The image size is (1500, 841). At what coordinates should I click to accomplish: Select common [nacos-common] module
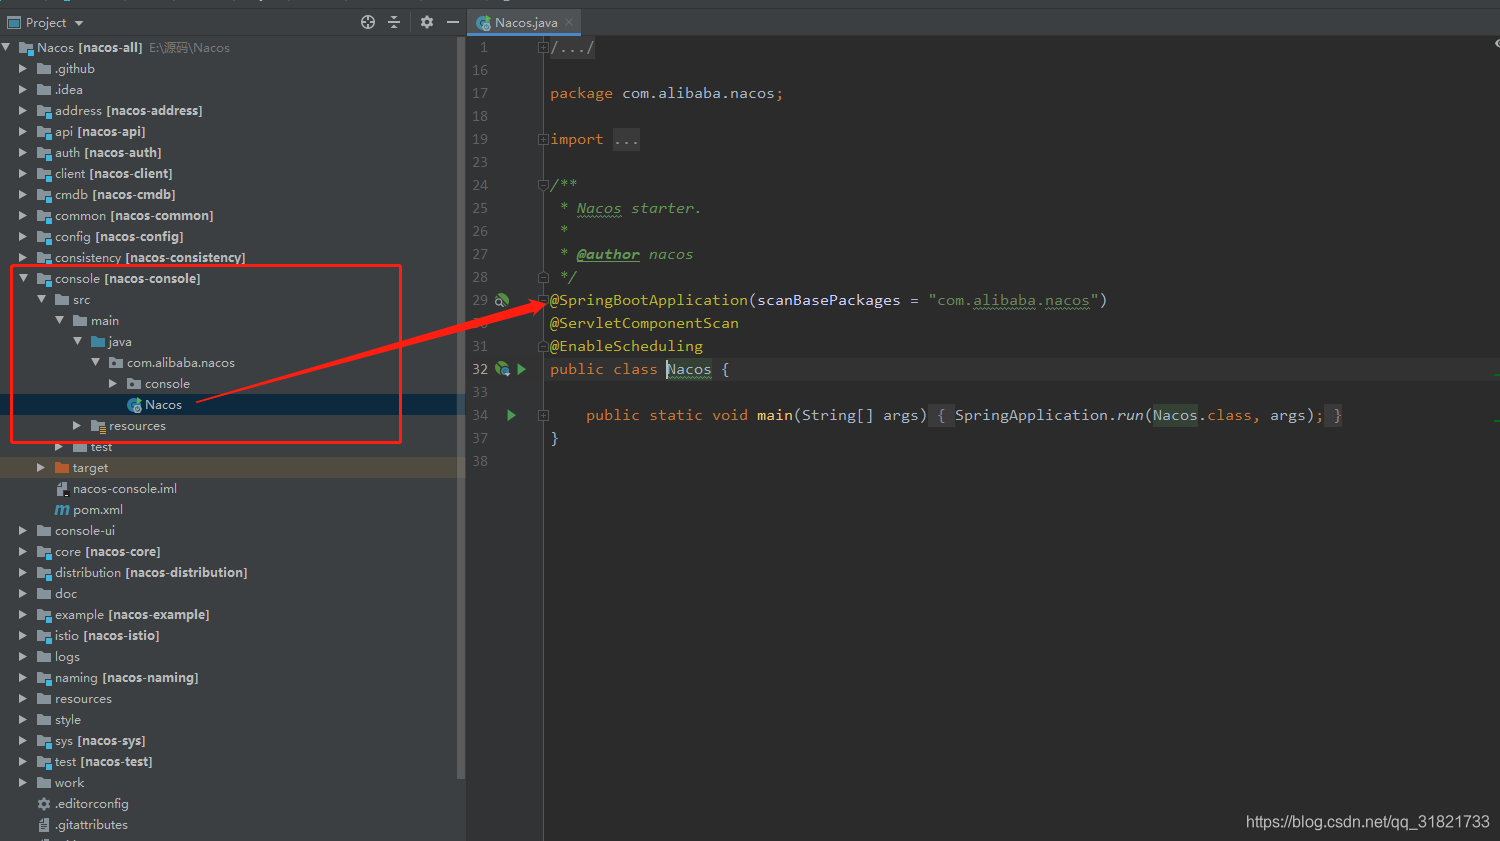[x=134, y=216]
